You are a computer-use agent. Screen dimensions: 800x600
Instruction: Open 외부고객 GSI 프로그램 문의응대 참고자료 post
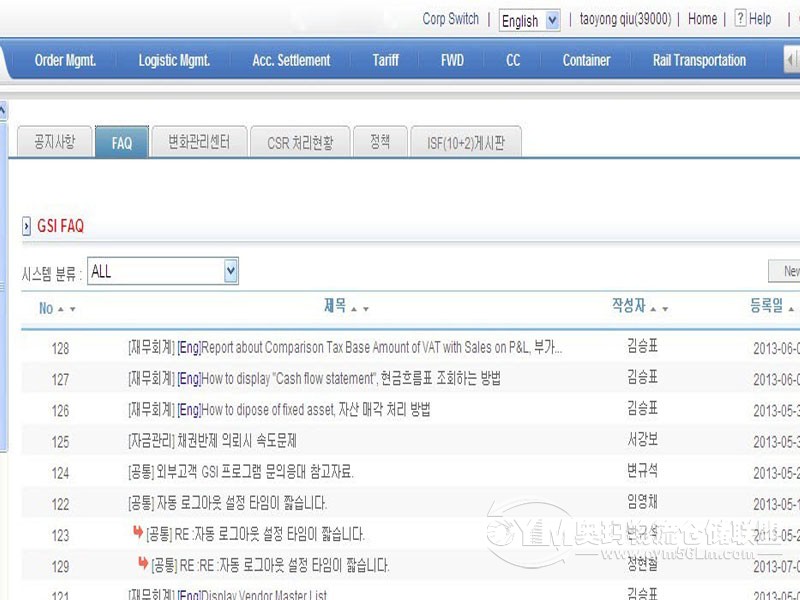click(x=240, y=472)
